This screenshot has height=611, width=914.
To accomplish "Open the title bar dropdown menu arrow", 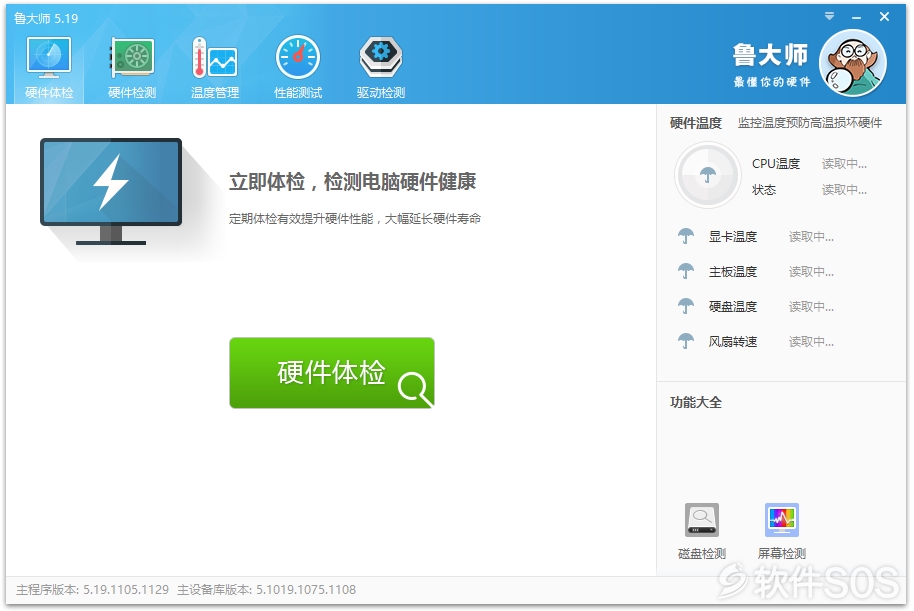I will pyautogui.click(x=829, y=16).
